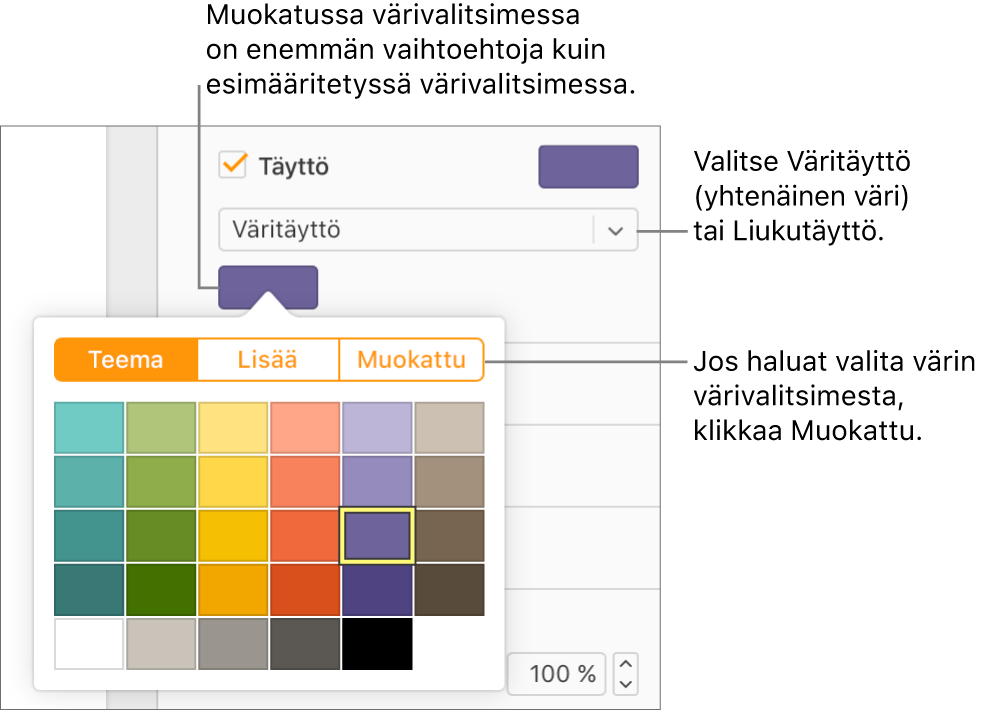
Task: Select the orange-red swatch in the third row
Action: click(x=305, y=535)
